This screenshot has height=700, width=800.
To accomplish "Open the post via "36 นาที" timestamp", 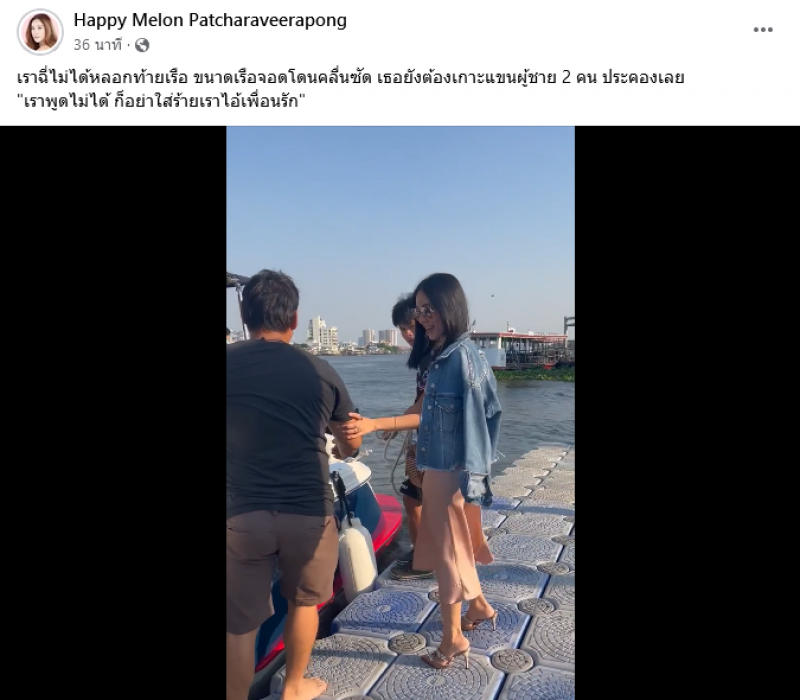I will [97, 45].
